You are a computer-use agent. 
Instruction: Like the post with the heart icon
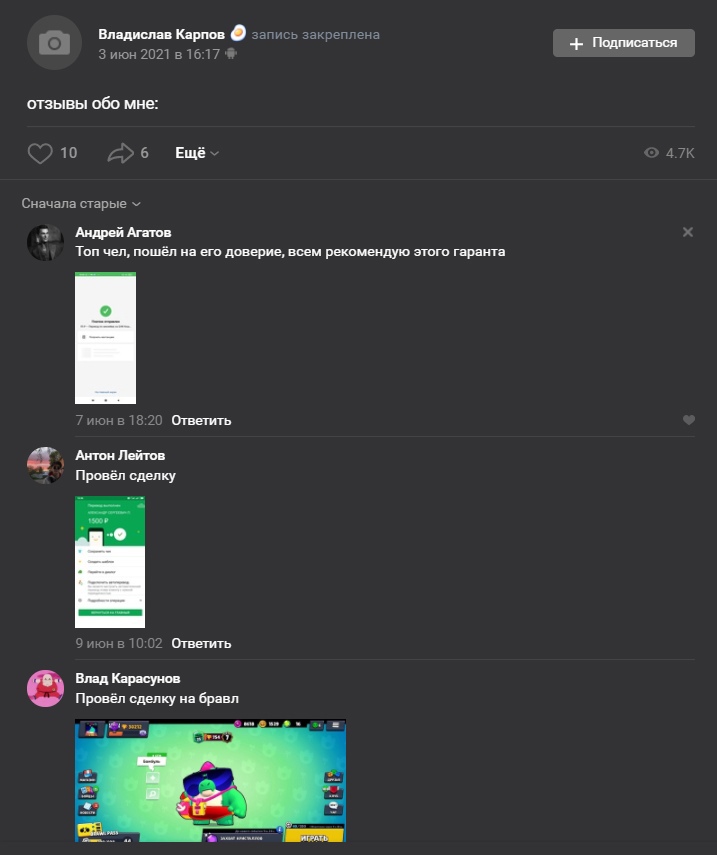[x=40, y=153]
